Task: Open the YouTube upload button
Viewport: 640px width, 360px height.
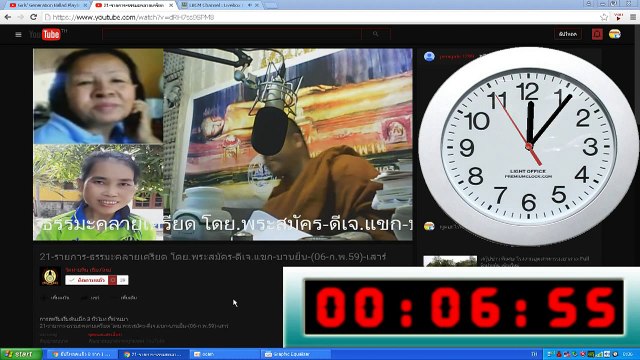Action: [568, 34]
